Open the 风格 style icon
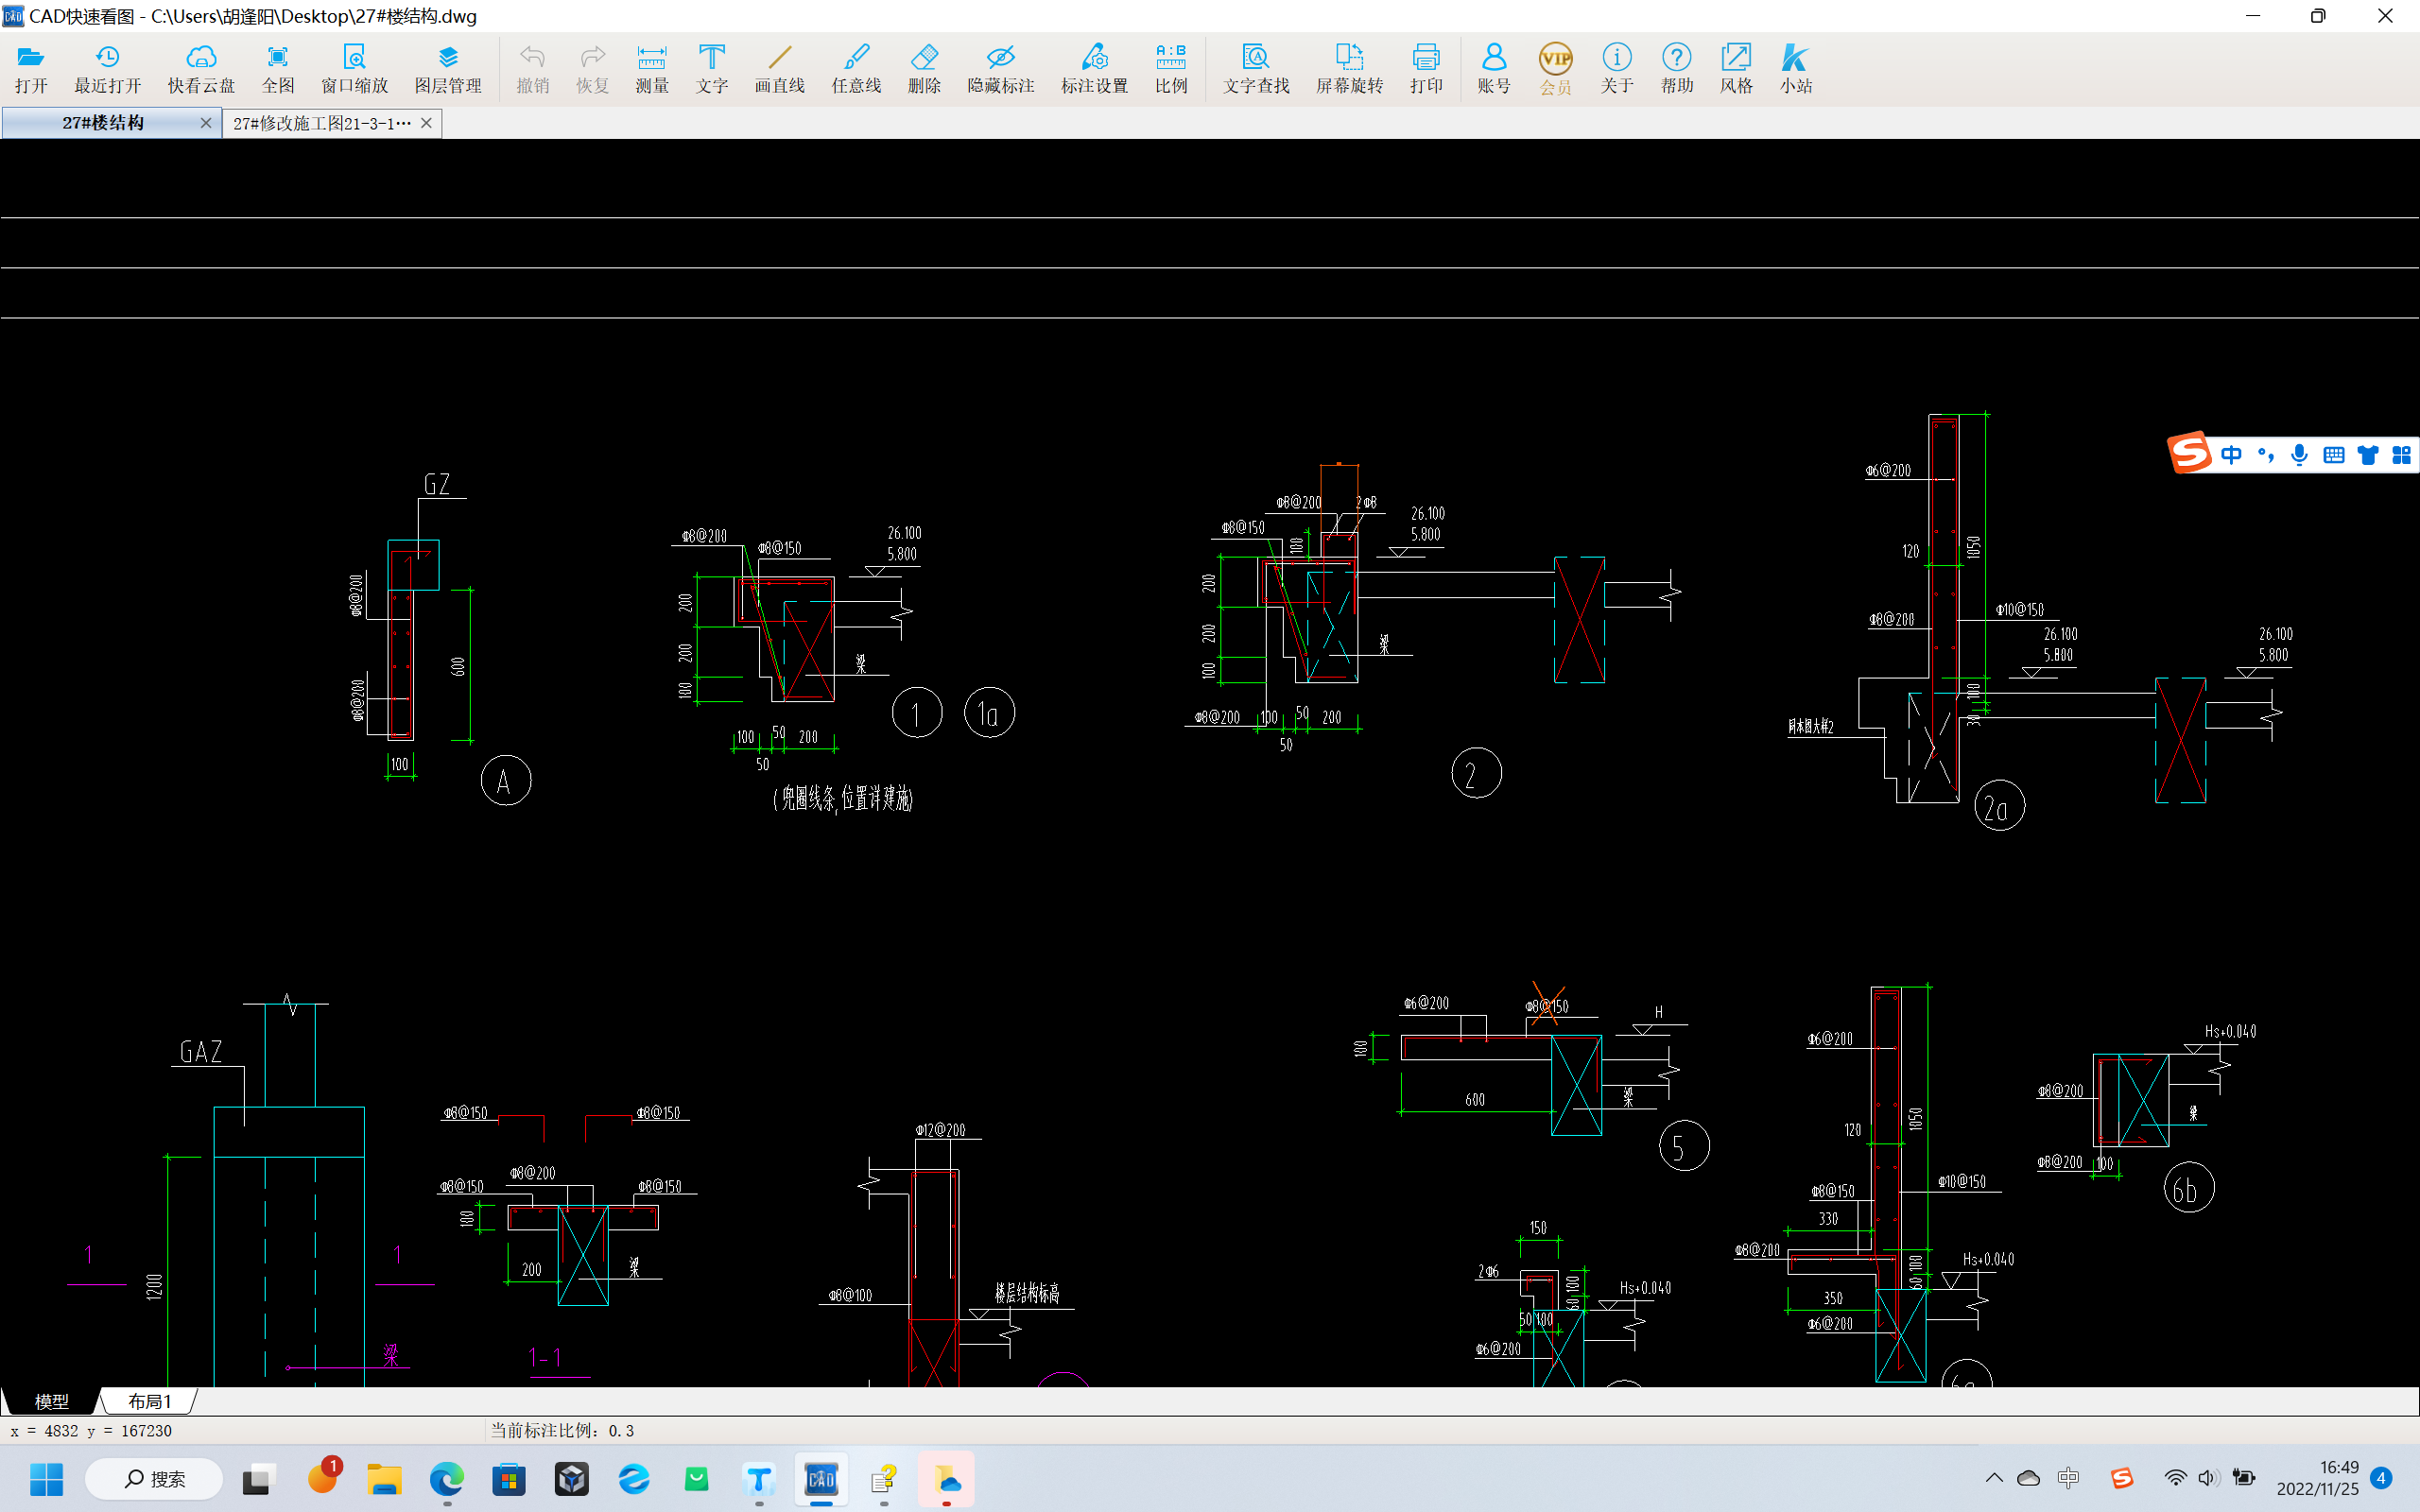Image resolution: width=2420 pixels, height=1512 pixels. pyautogui.click(x=1736, y=68)
